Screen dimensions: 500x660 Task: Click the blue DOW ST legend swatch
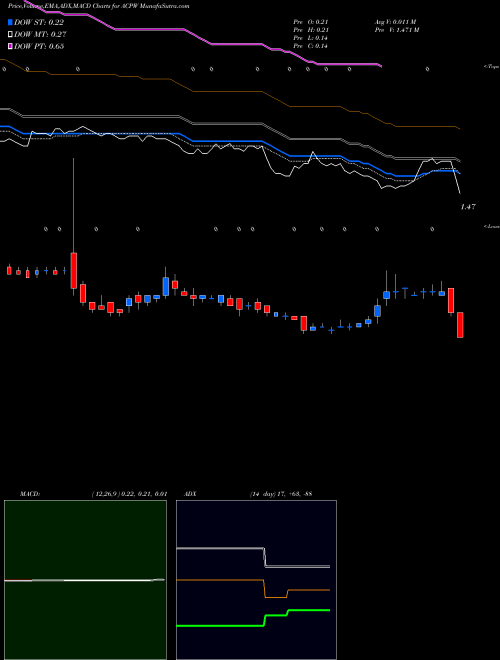10,22
